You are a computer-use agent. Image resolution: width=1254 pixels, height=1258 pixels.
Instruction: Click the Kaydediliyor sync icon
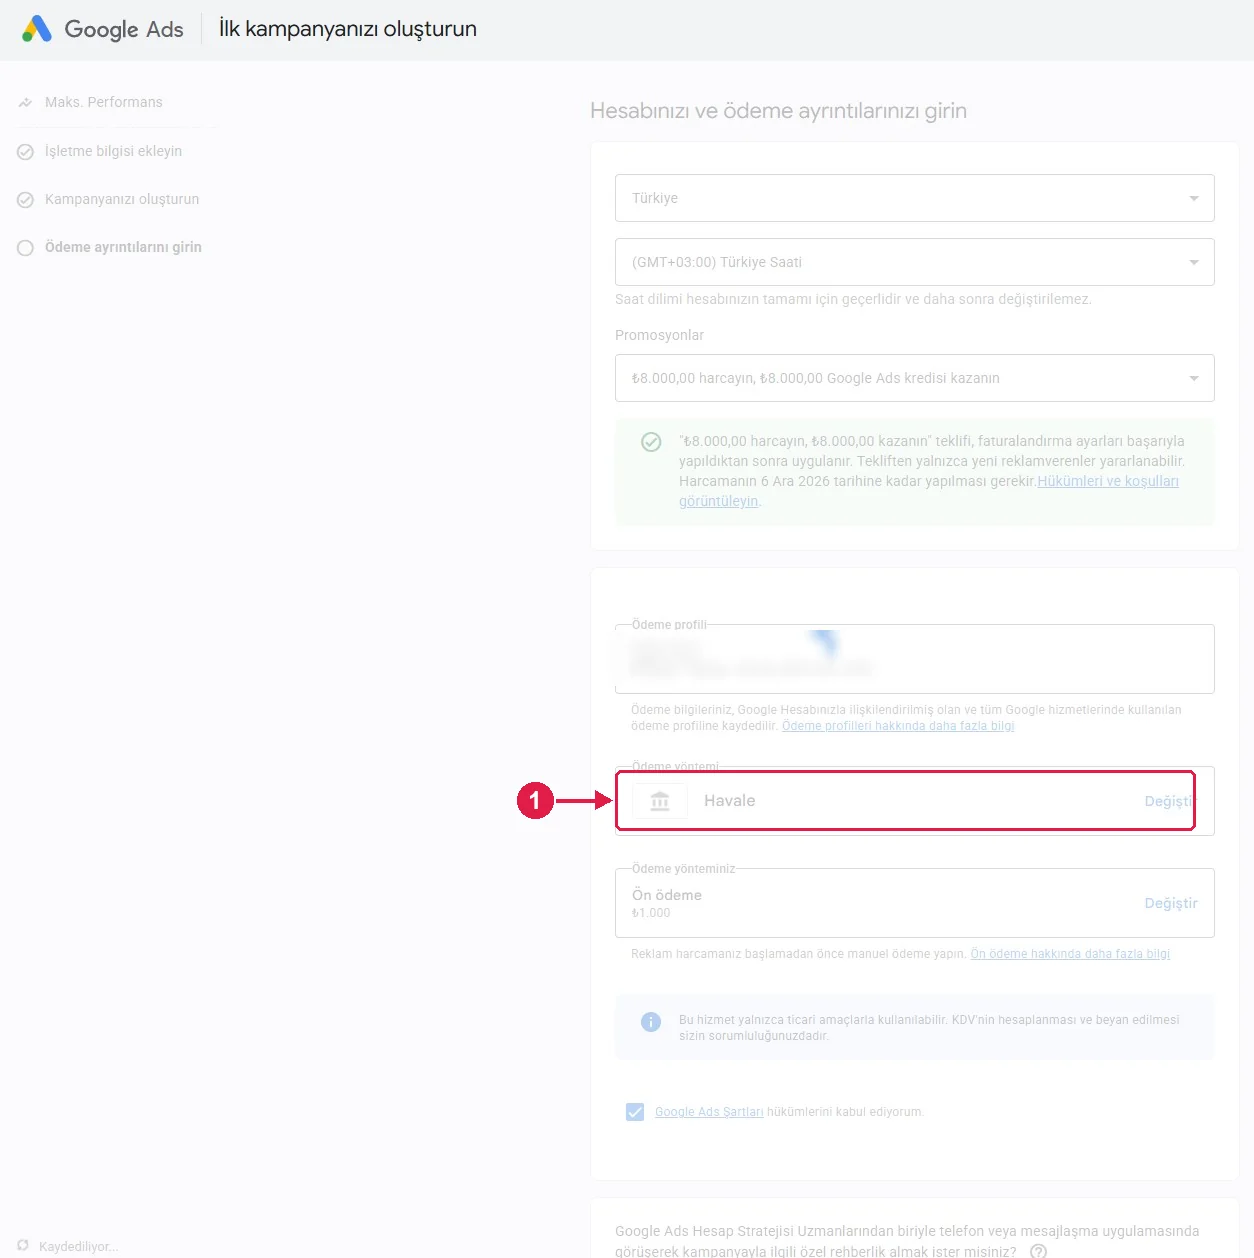pyautogui.click(x=23, y=1245)
